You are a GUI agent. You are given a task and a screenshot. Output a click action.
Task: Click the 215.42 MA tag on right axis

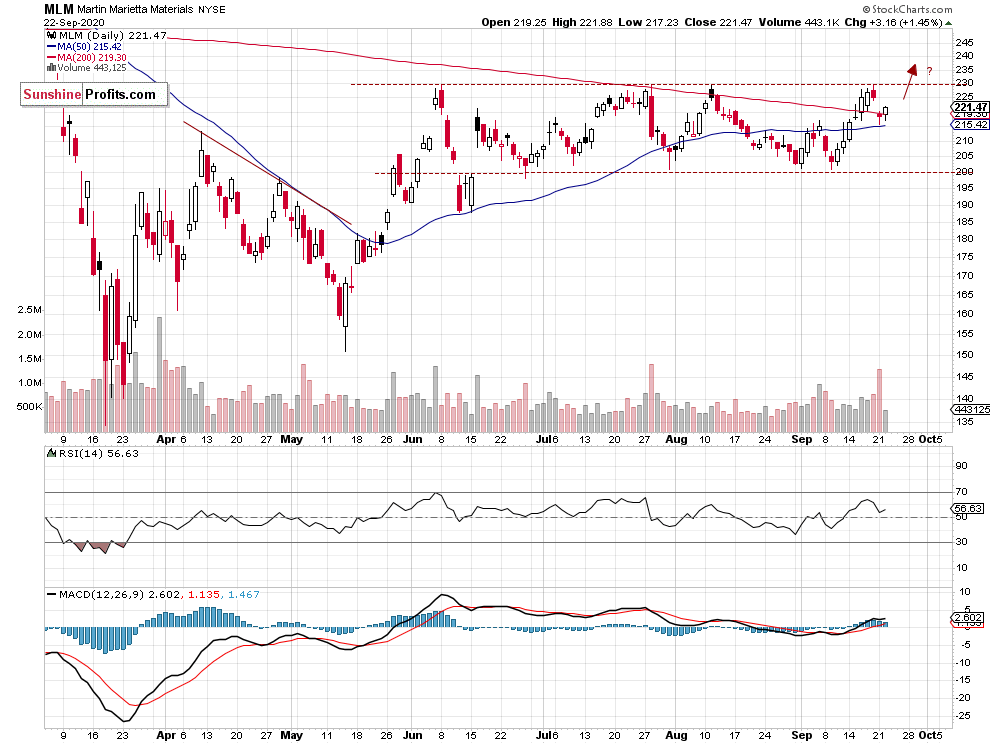click(x=971, y=124)
